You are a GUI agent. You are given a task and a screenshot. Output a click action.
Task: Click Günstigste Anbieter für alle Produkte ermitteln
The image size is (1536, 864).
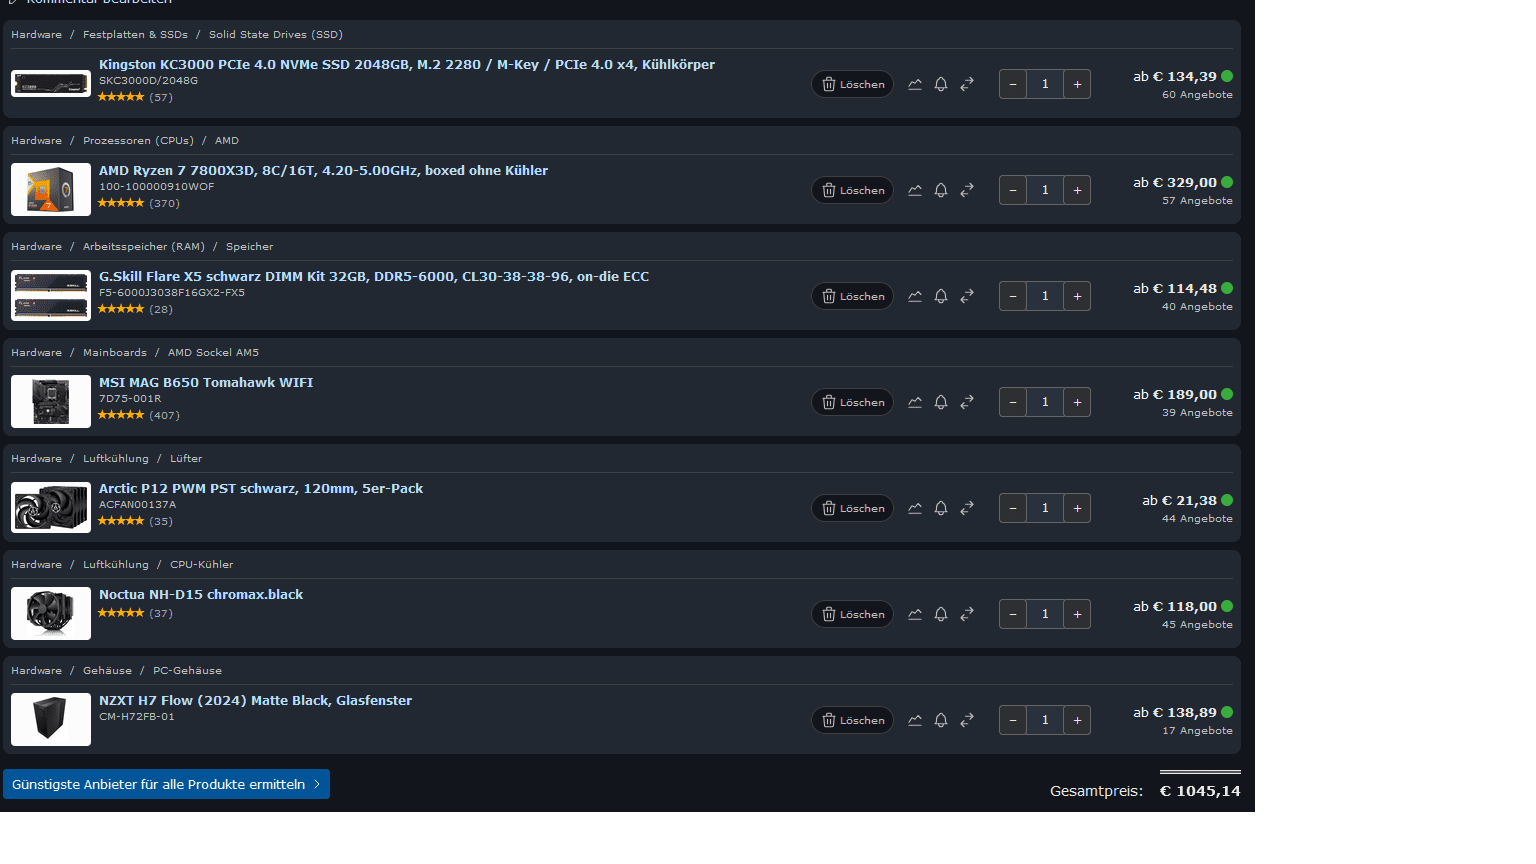(166, 784)
